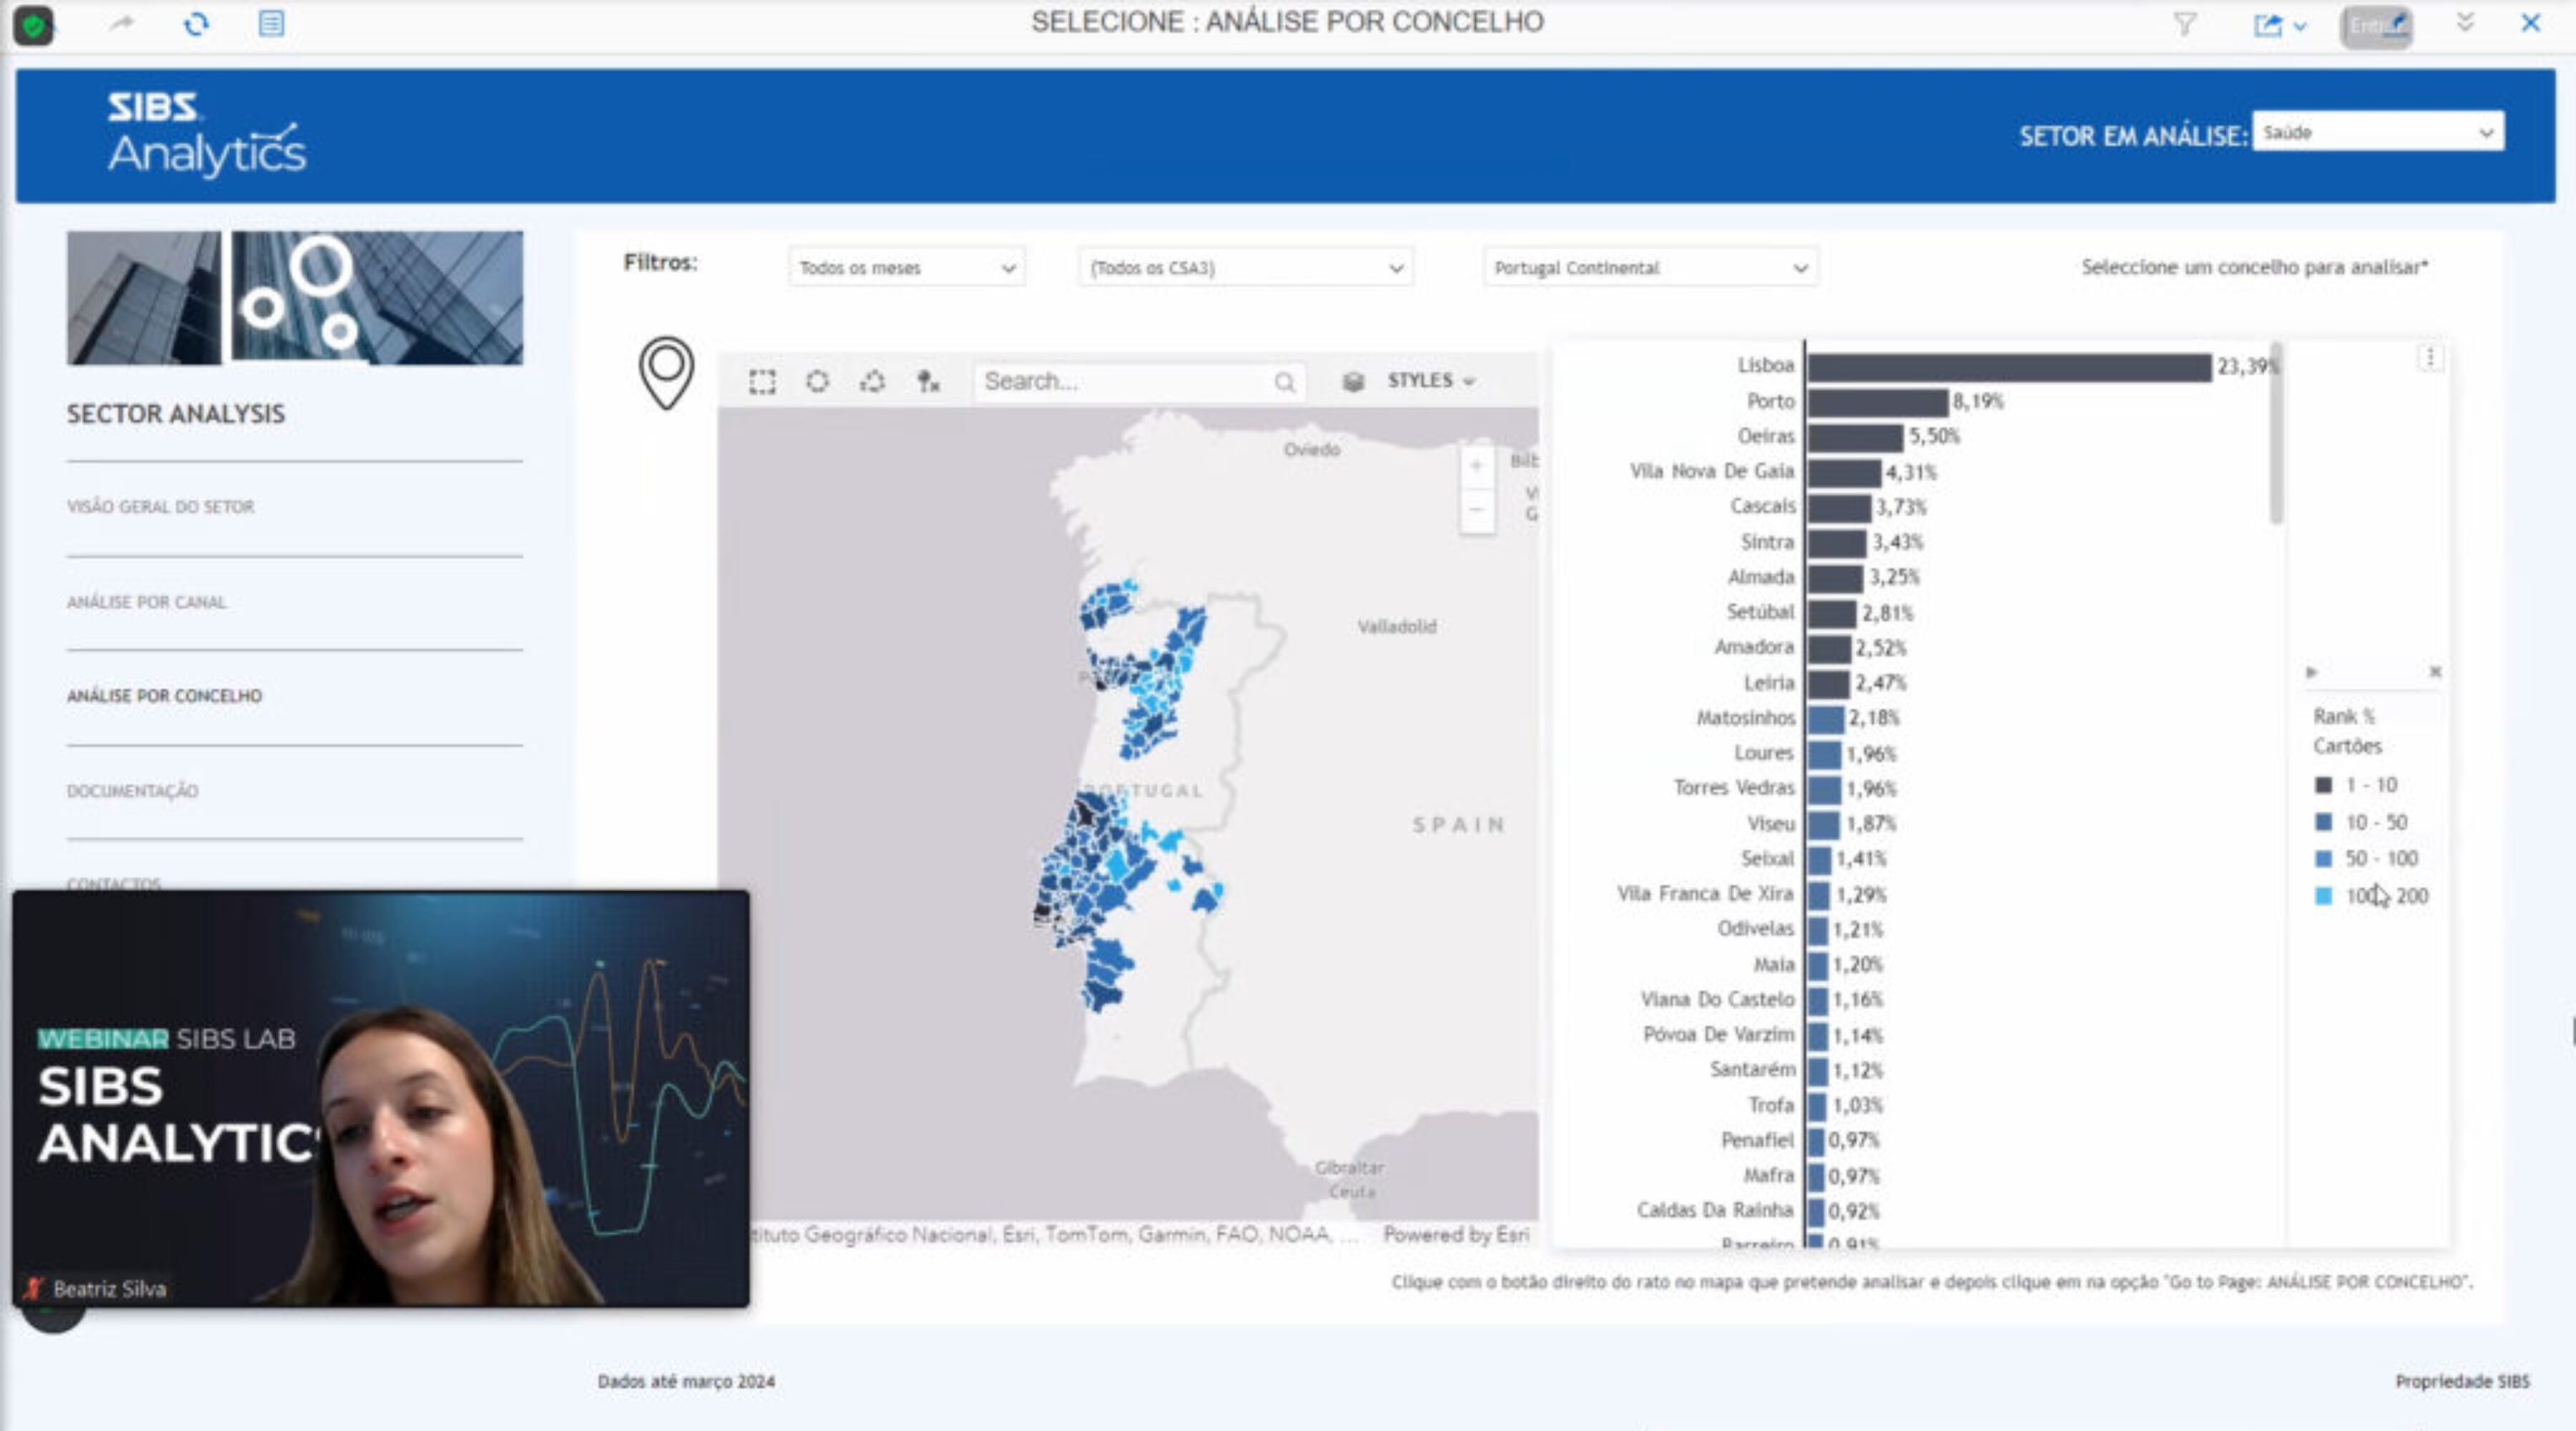
Task: Select the rectangle selection map tool
Action: [762, 381]
